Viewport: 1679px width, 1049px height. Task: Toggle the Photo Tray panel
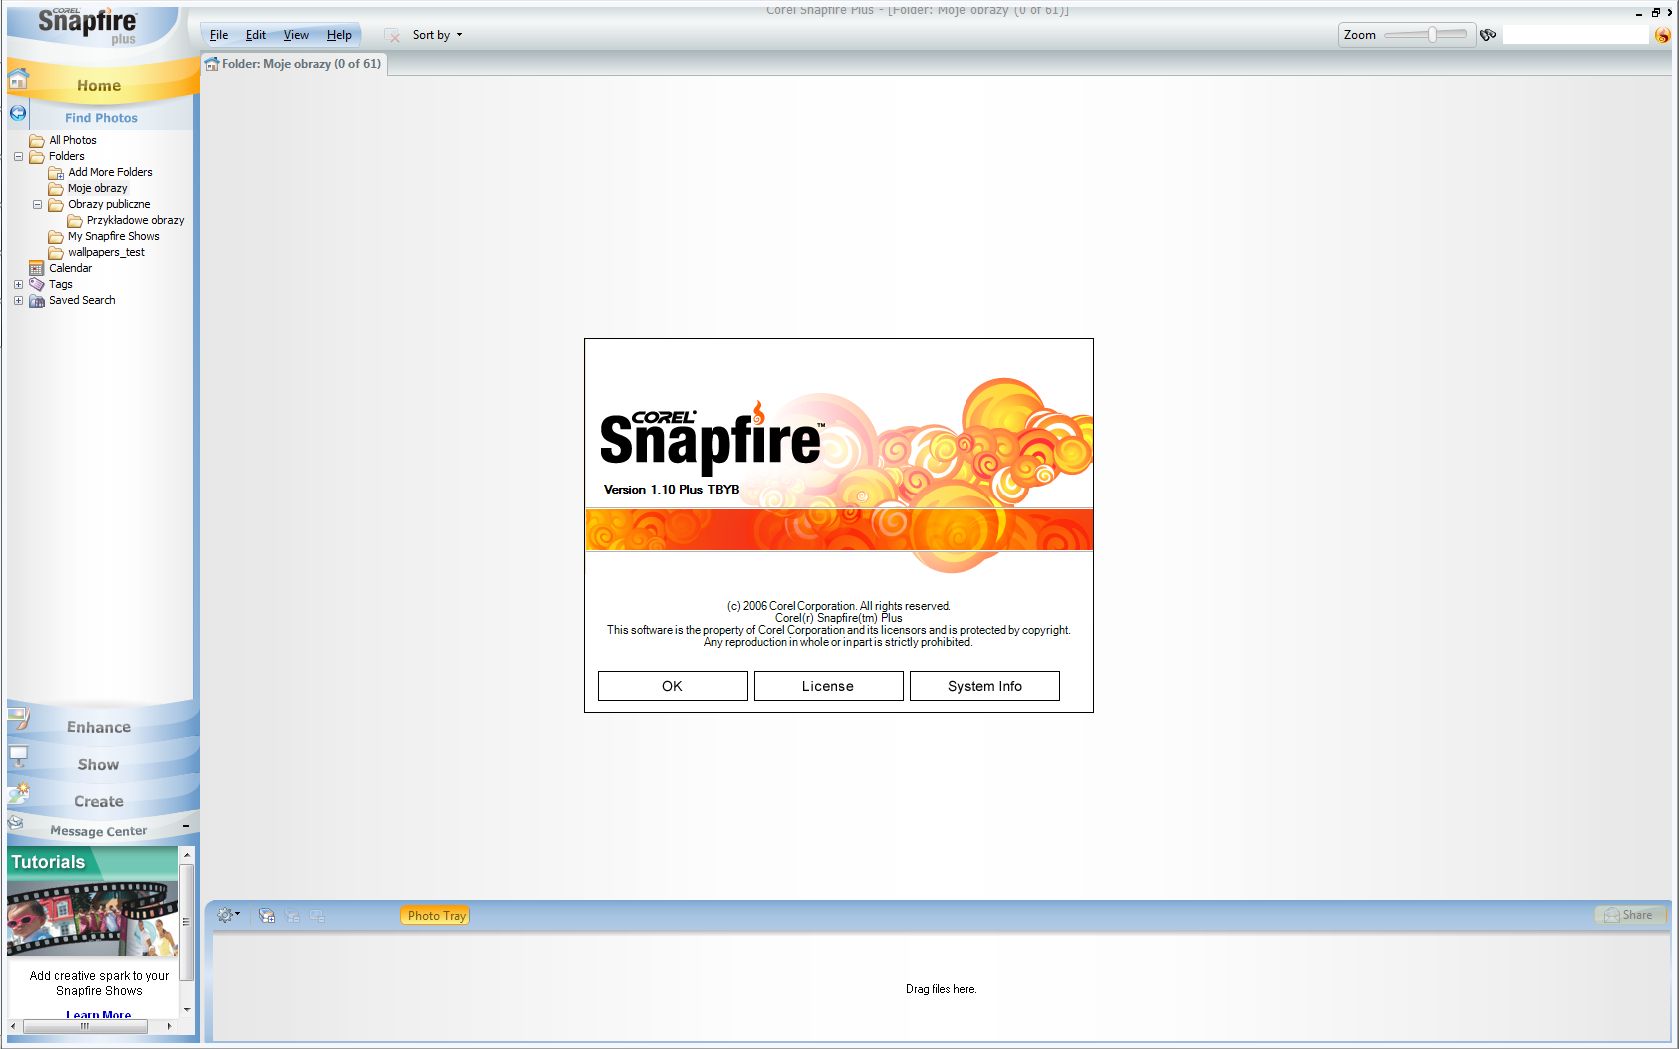click(x=435, y=915)
